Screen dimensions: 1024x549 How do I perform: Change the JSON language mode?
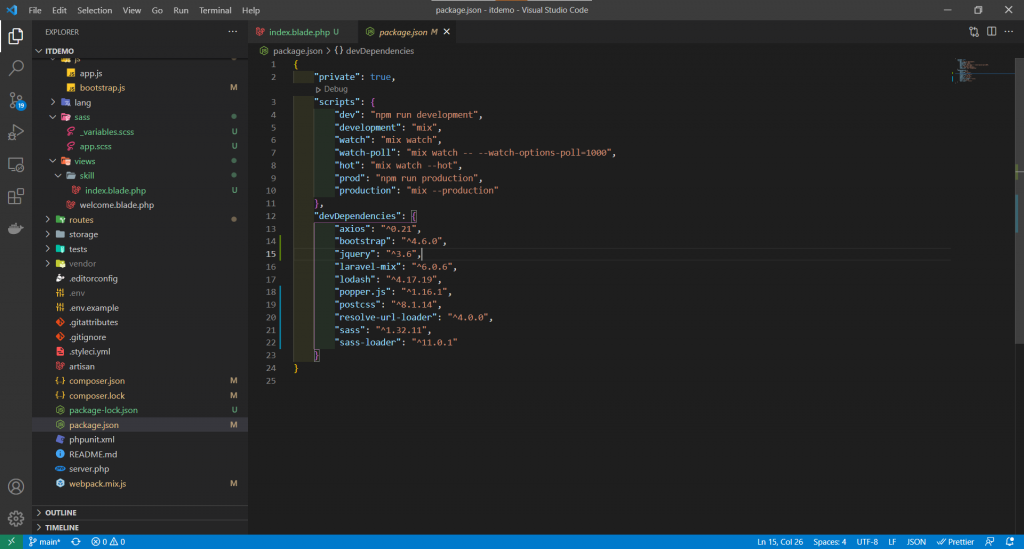click(916, 542)
